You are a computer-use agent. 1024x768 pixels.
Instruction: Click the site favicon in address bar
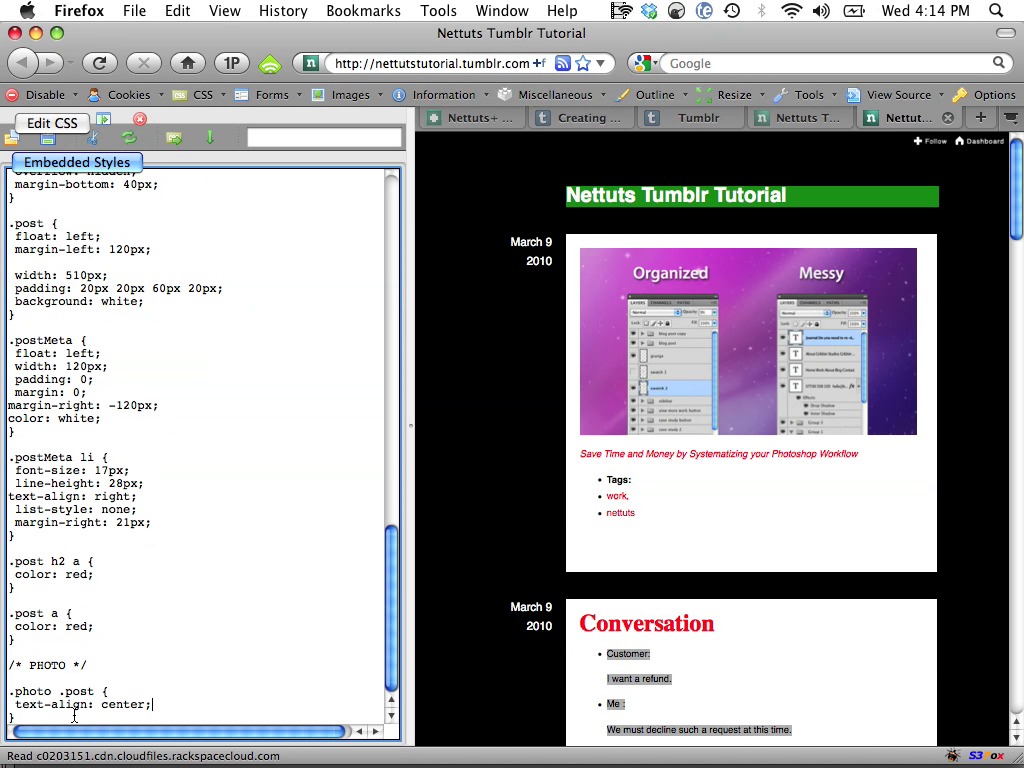pos(312,63)
